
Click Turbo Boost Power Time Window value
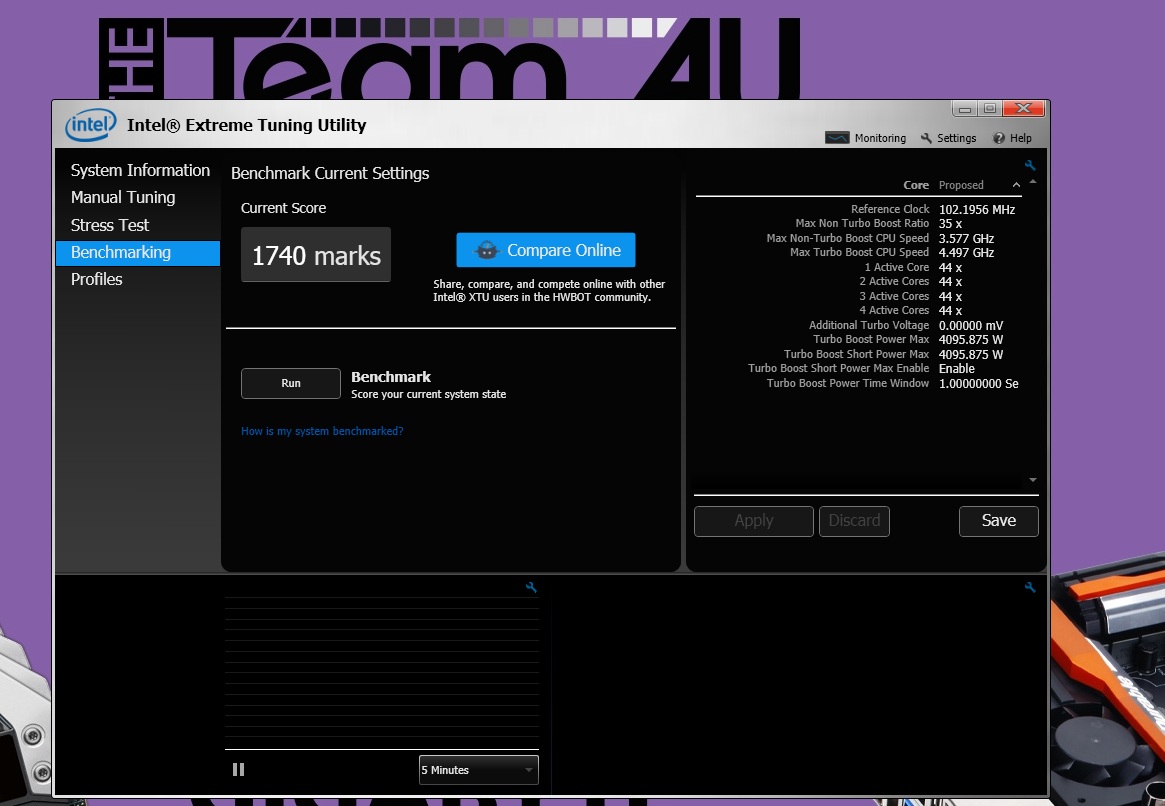(979, 383)
